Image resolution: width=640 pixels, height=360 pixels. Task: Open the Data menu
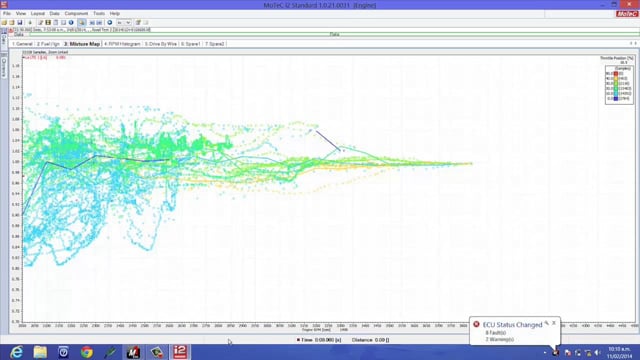[x=54, y=13]
